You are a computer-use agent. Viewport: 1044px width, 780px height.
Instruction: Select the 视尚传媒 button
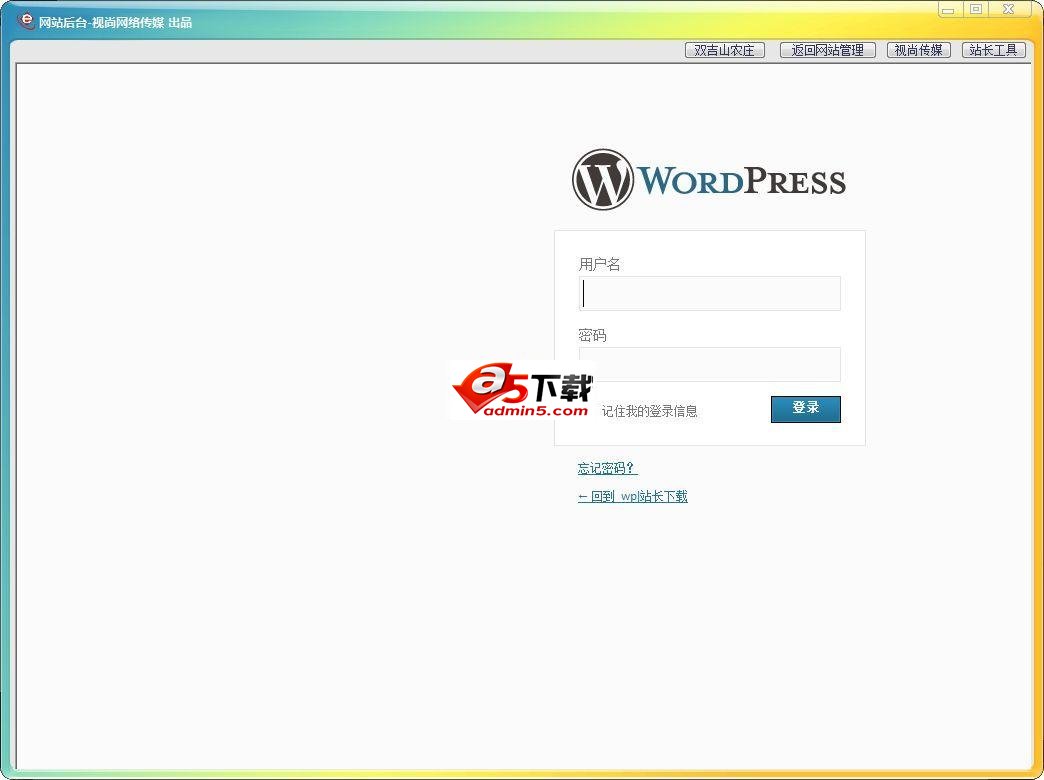coord(919,50)
